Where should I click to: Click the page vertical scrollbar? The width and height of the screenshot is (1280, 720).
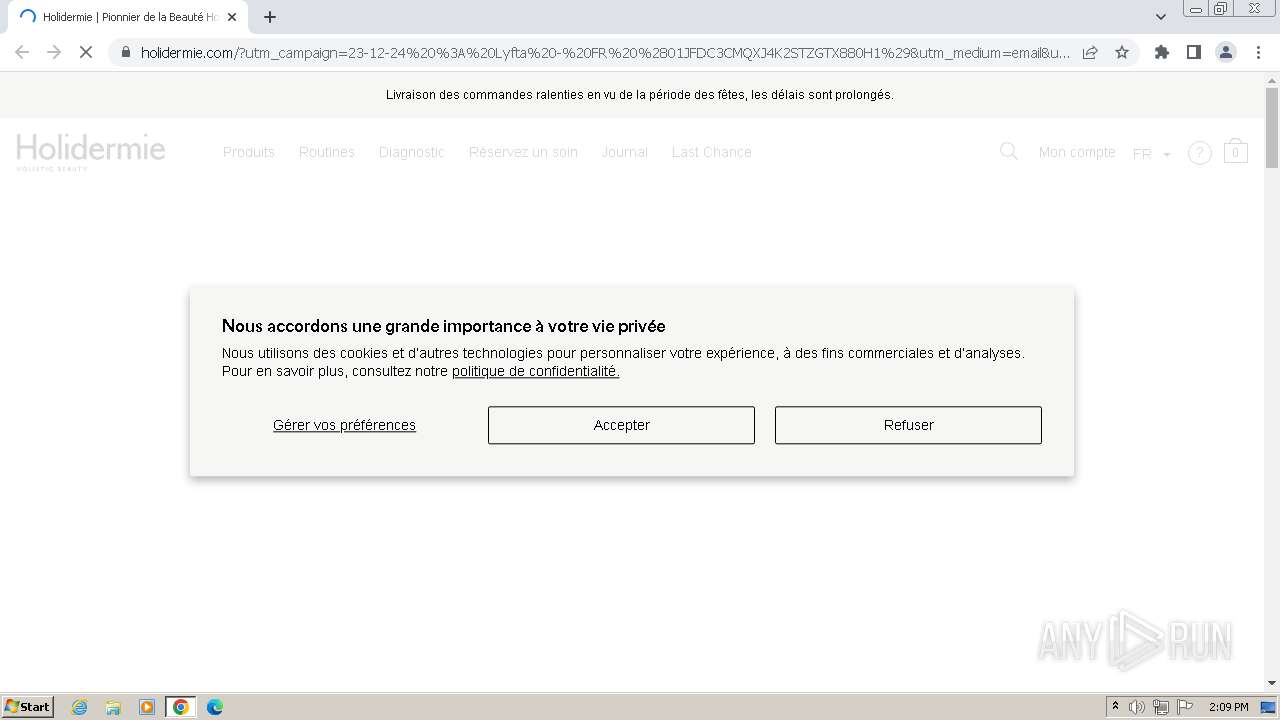point(1272,128)
